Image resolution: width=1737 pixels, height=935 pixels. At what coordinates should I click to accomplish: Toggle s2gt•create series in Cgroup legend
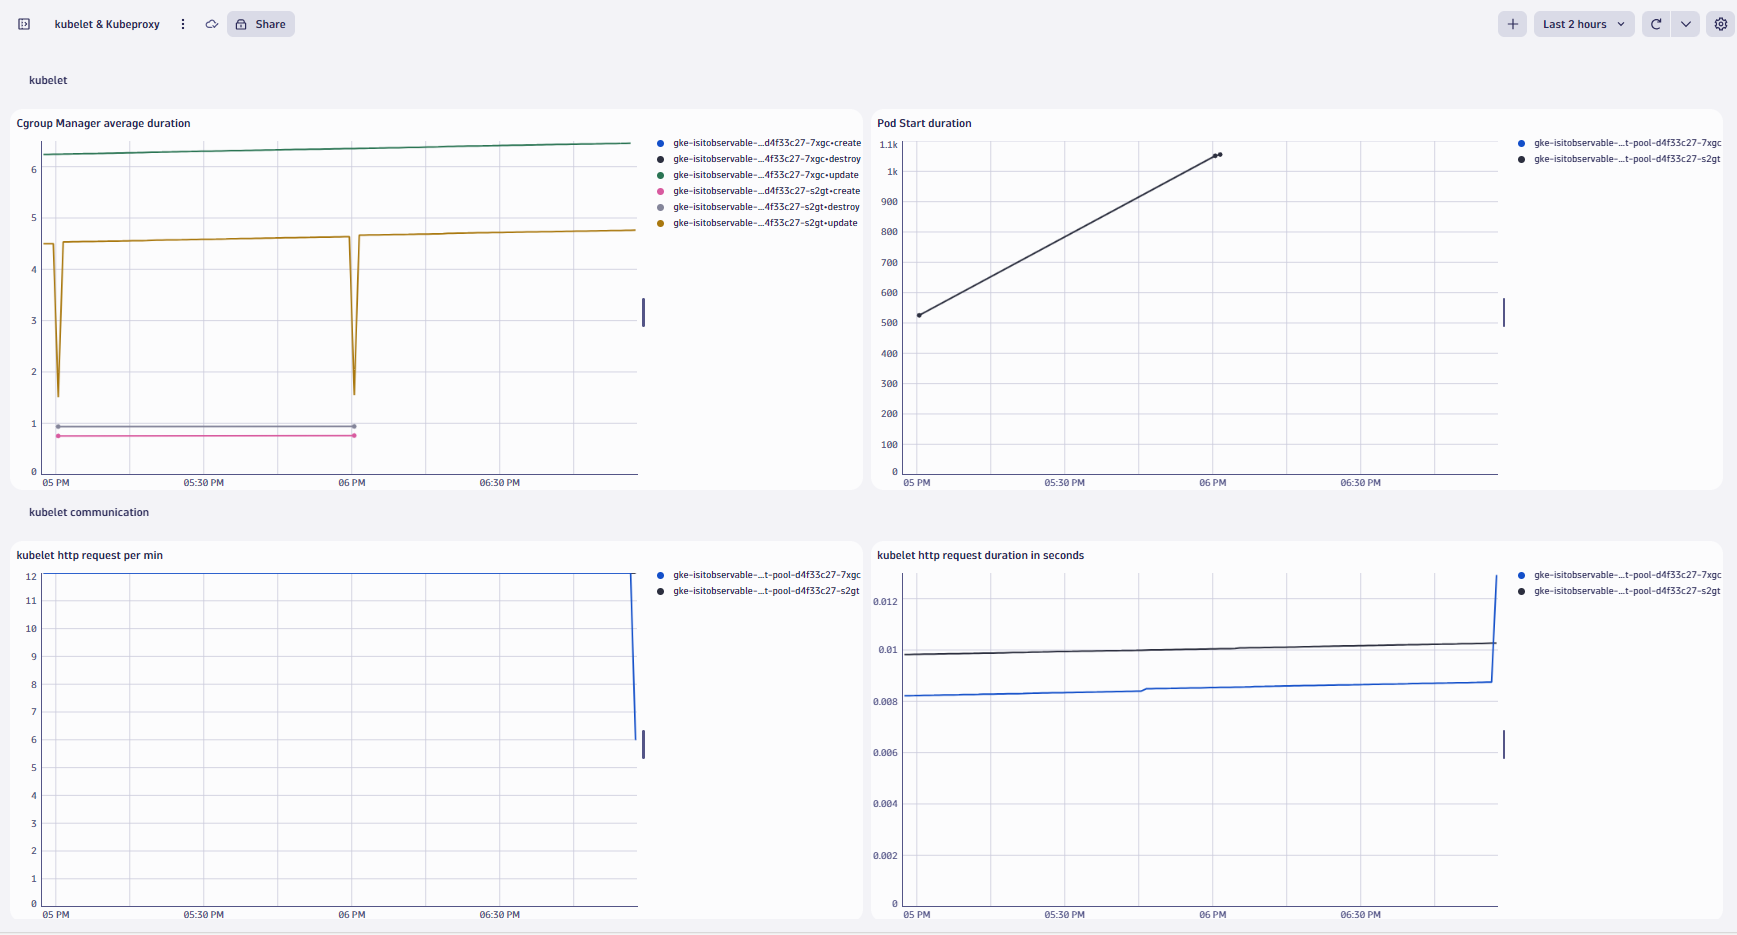click(x=759, y=191)
